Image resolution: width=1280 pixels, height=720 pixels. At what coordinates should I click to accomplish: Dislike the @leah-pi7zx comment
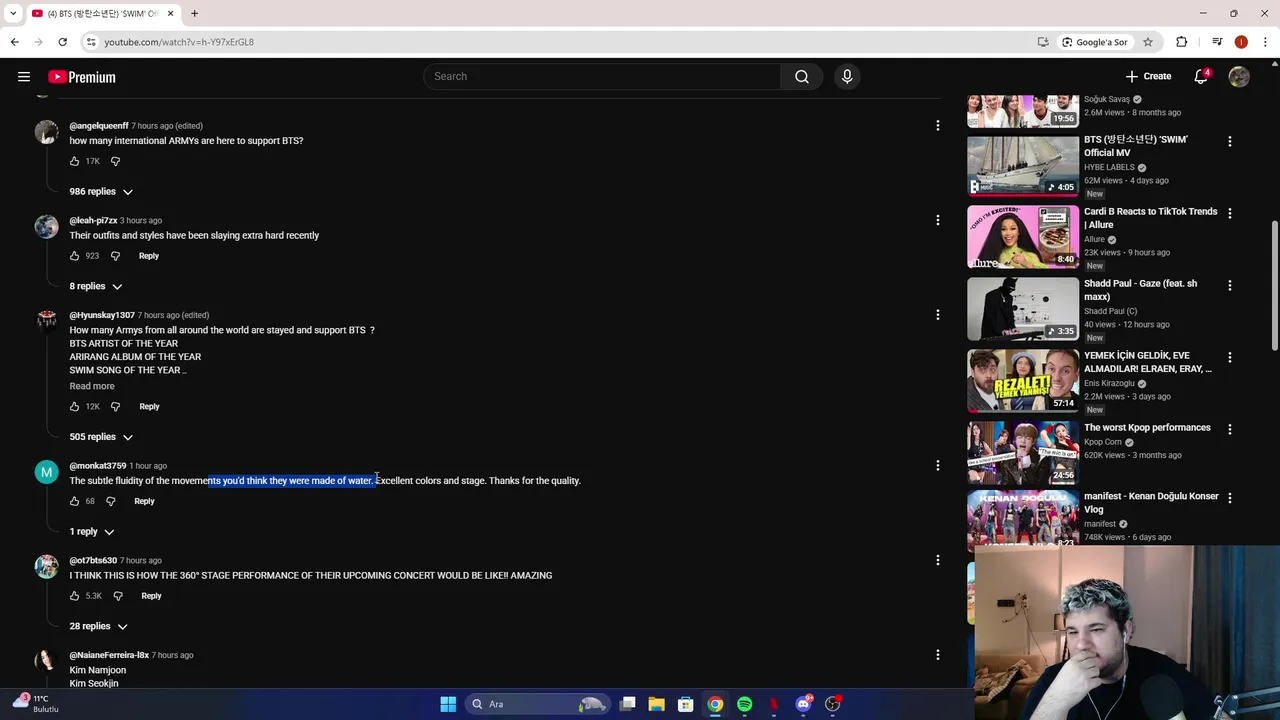click(115, 256)
